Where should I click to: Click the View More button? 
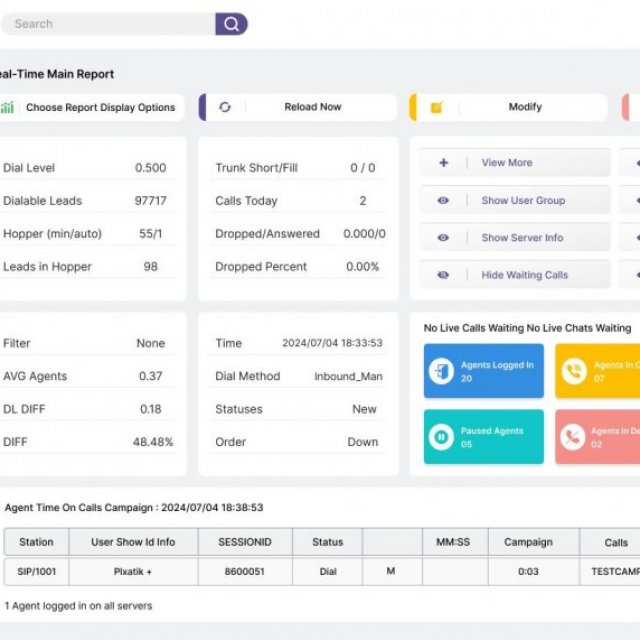coord(515,162)
